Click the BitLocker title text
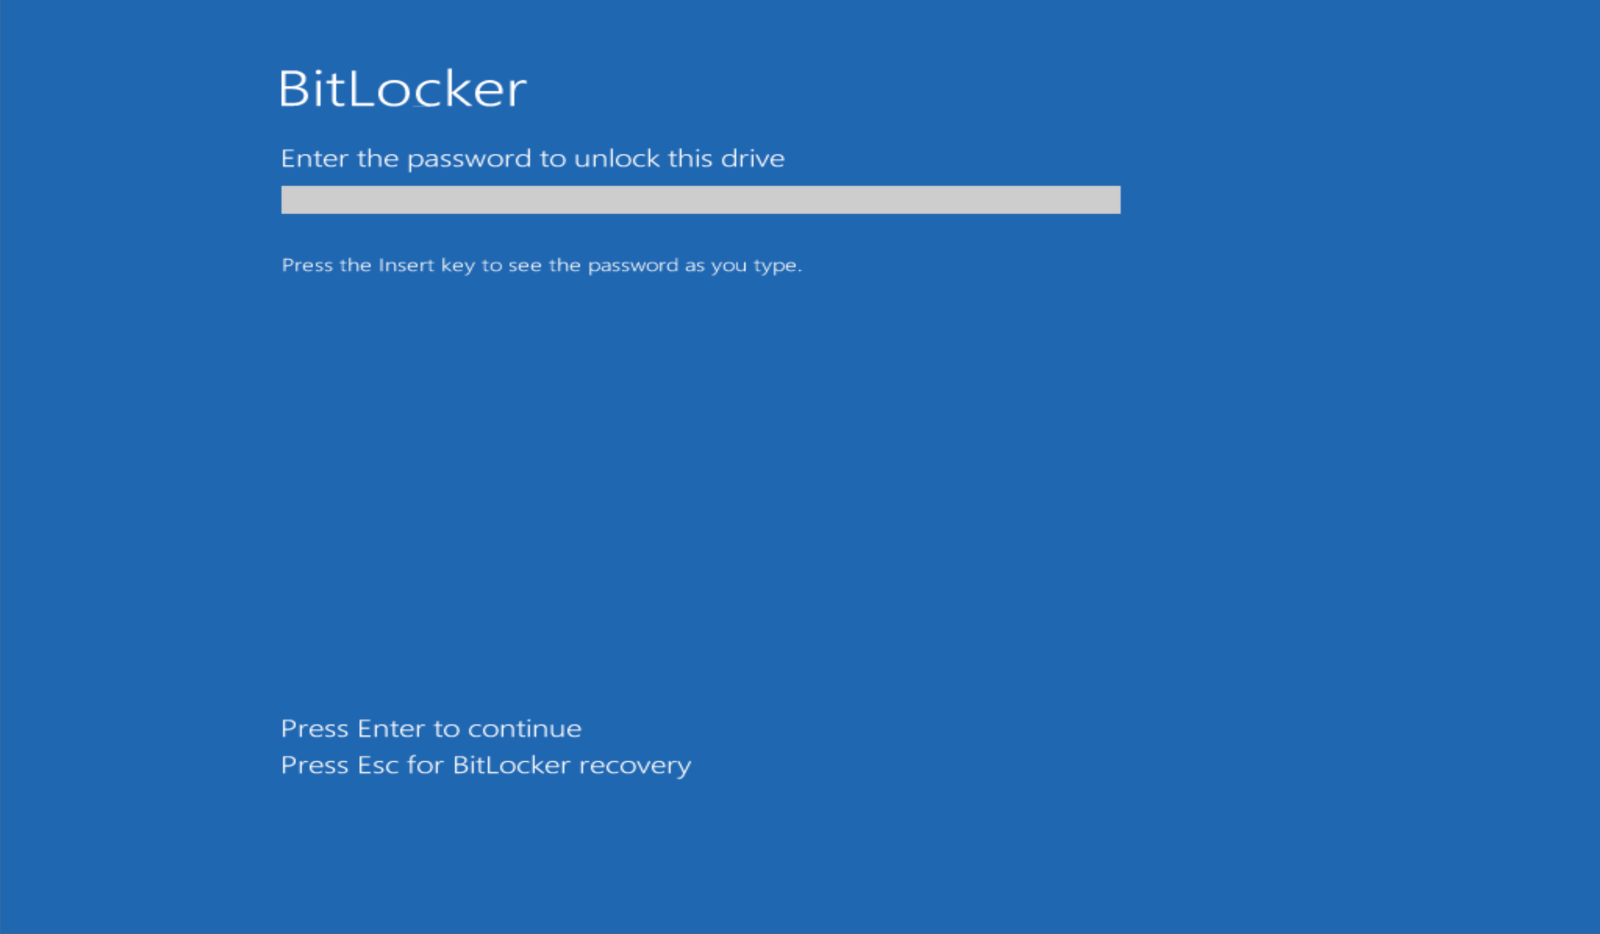The height and width of the screenshot is (934, 1600). click(x=402, y=88)
